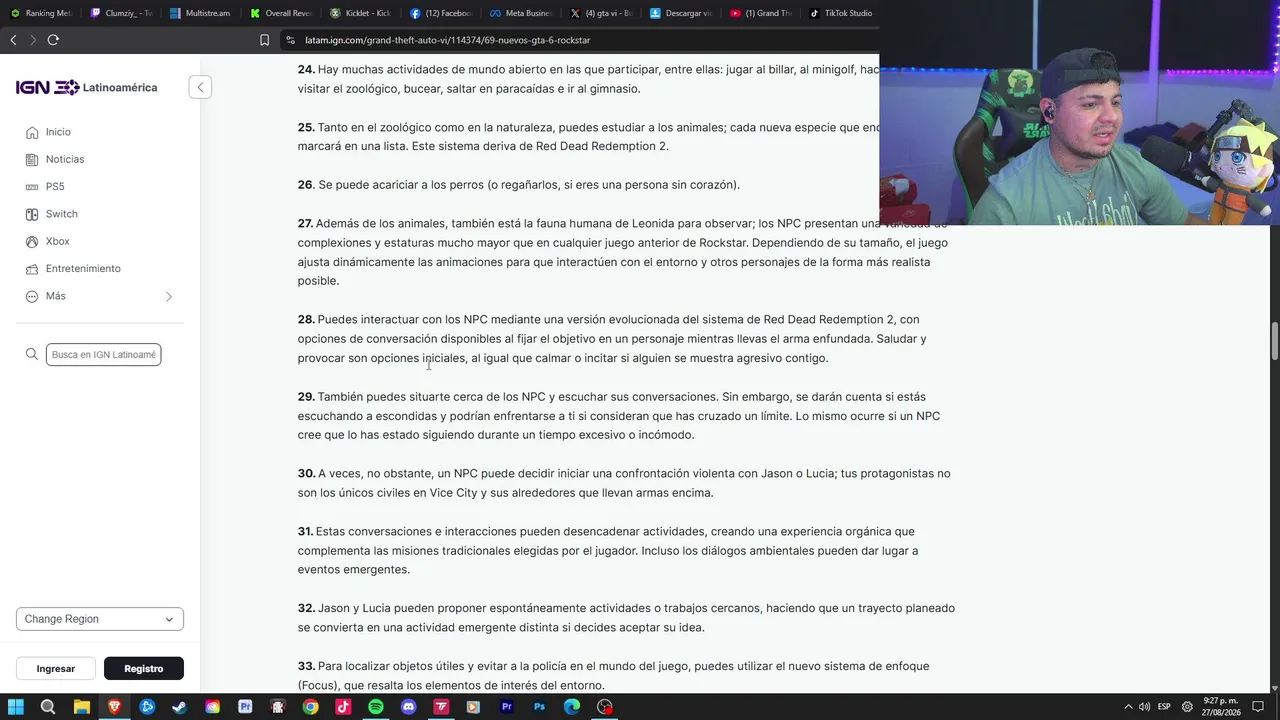This screenshot has width=1280, height=720.
Task: Open the Switch section link
Action: 62,214
